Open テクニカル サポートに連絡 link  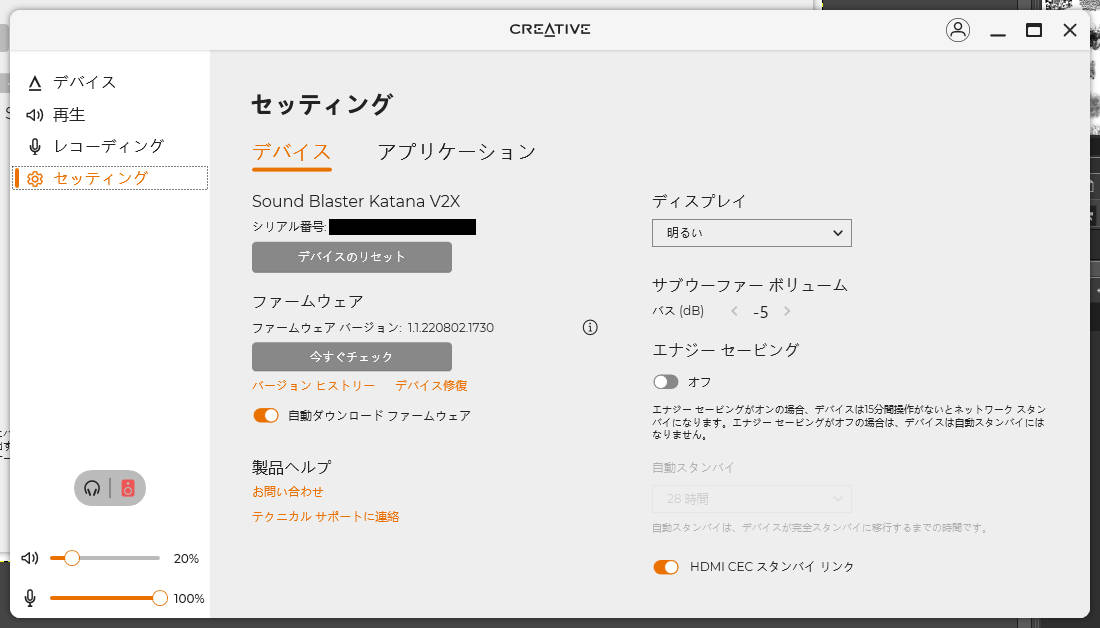(x=326, y=516)
